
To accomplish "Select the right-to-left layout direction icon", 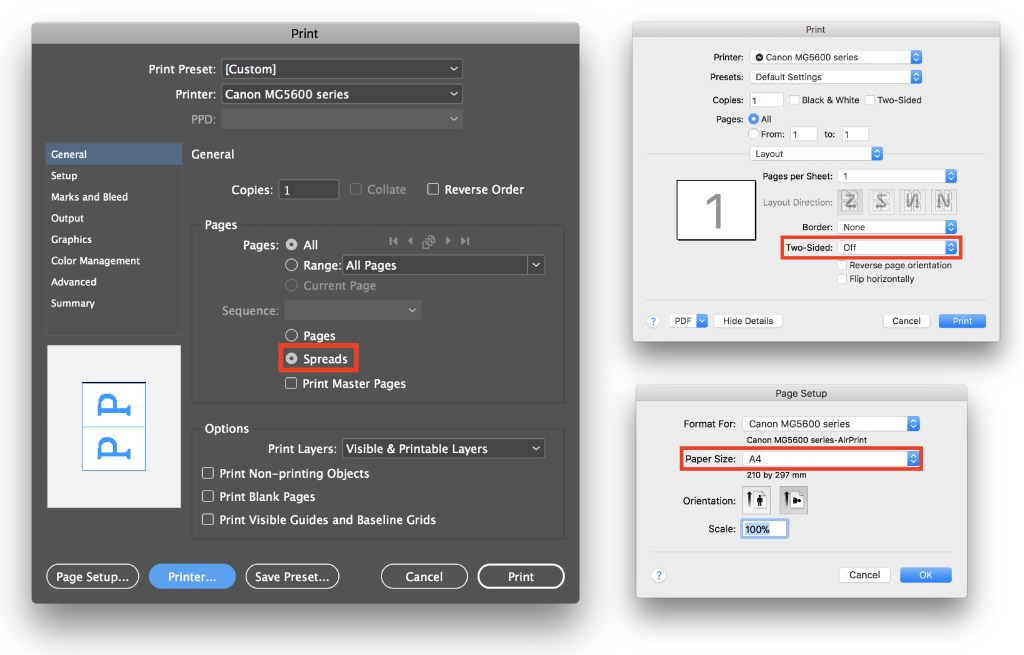I will coord(881,202).
